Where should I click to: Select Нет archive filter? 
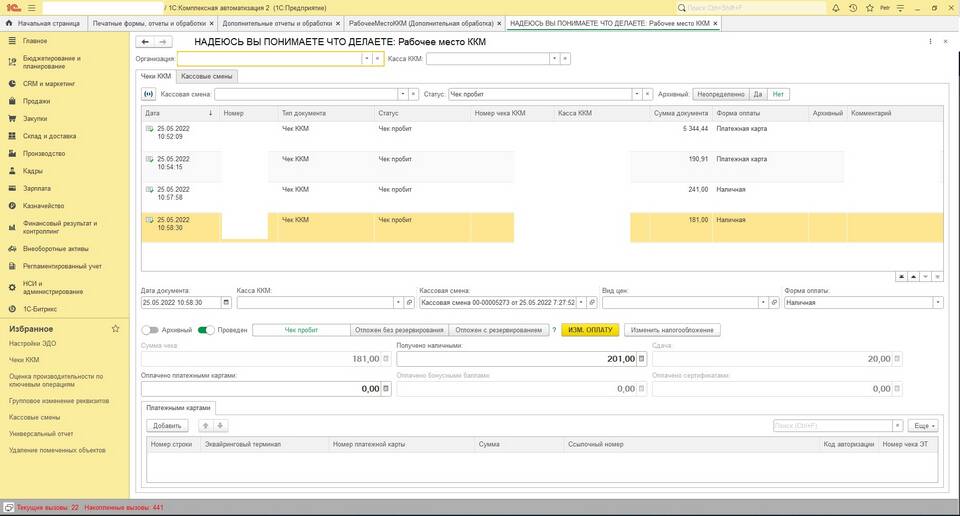coord(778,94)
